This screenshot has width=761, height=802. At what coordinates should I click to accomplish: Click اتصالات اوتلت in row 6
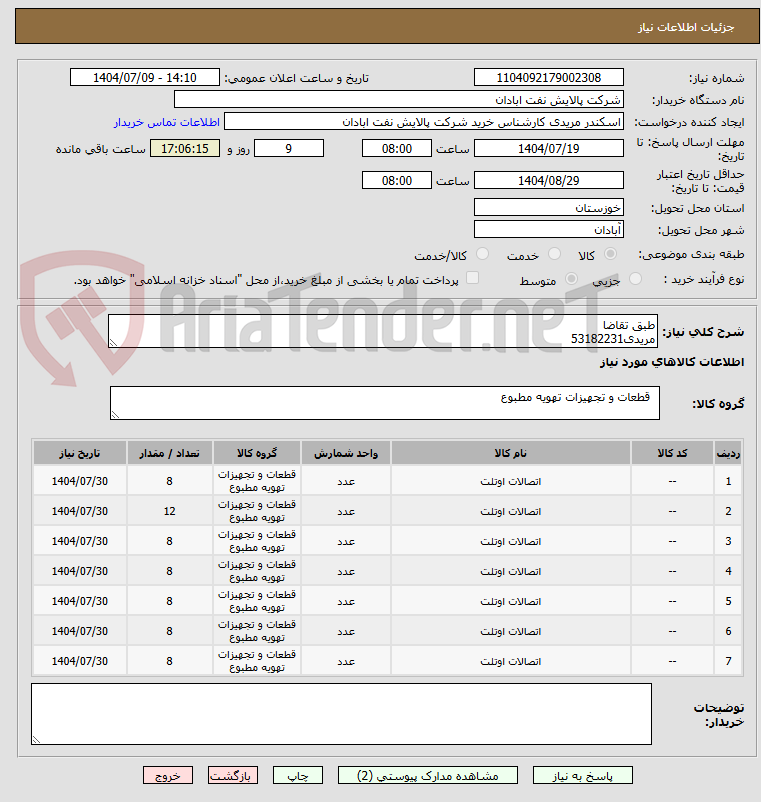point(510,631)
